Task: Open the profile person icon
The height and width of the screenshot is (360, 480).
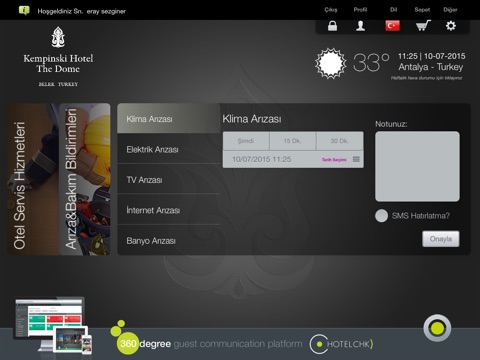Action: (360, 26)
